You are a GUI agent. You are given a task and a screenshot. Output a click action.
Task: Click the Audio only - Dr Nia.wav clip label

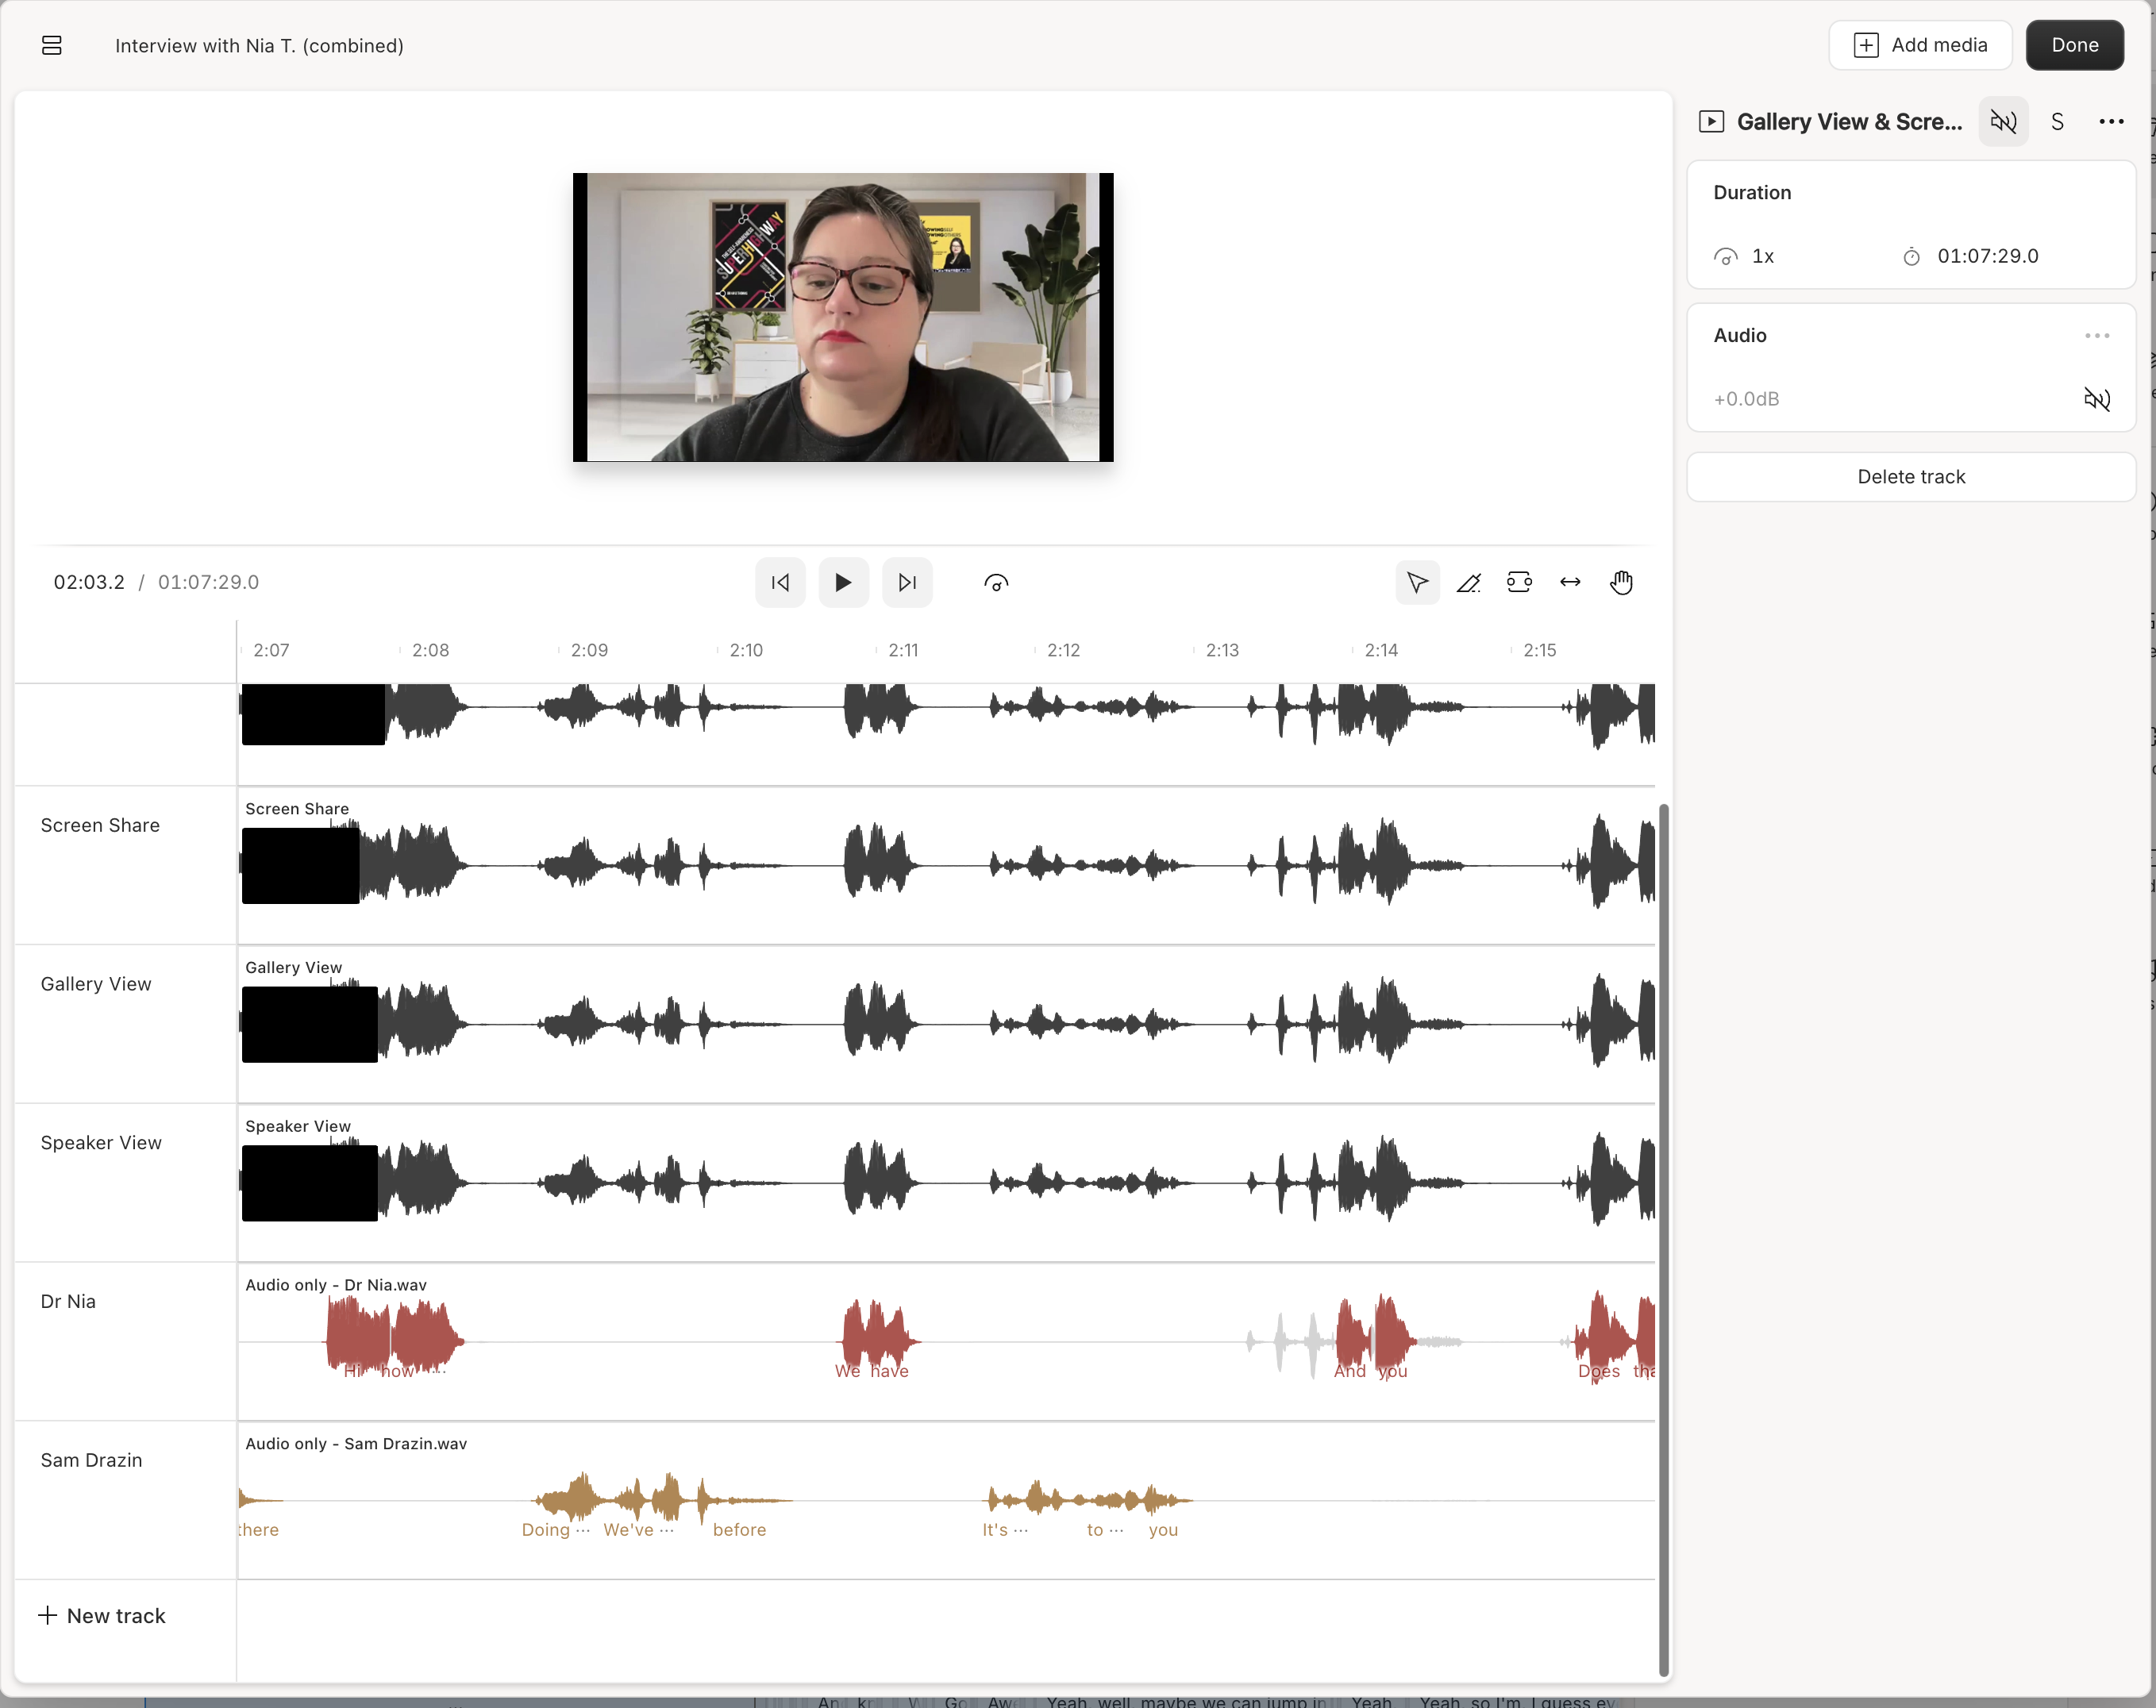click(x=336, y=1285)
